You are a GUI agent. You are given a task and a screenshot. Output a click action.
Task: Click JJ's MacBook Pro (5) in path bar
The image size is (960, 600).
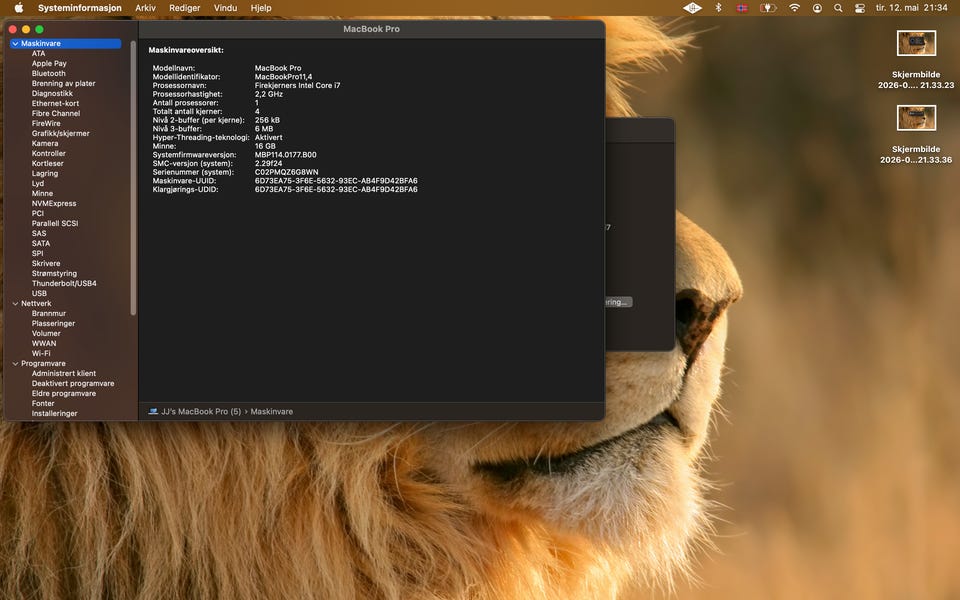201,411
